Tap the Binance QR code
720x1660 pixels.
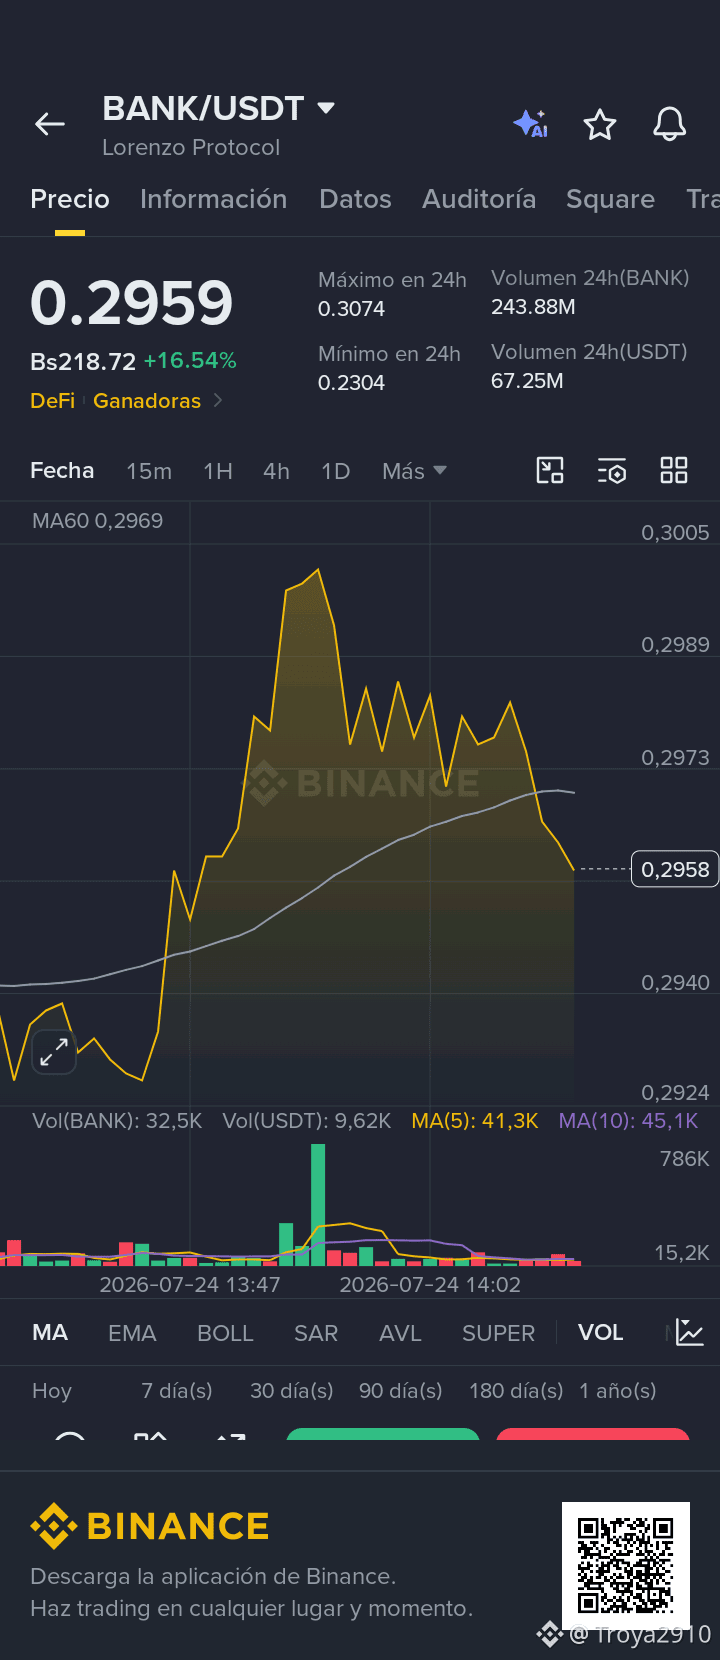[x=626, y=1566]
